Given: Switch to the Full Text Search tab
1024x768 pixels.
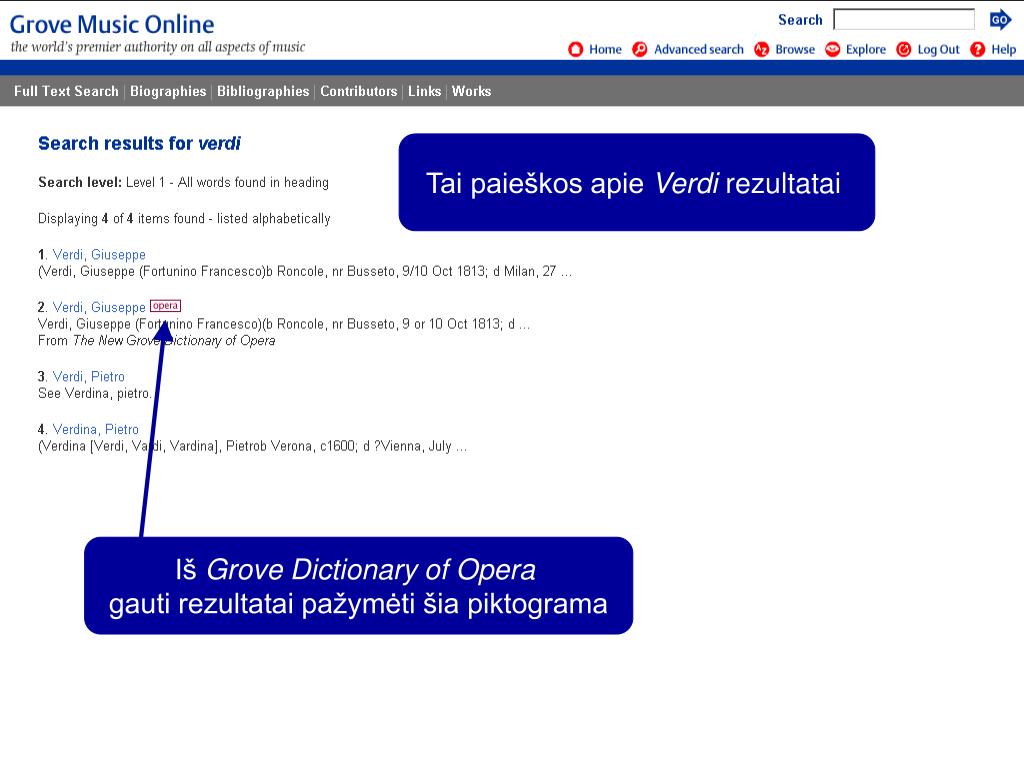Looking at the screenshot, I should (x=67, y=91).
